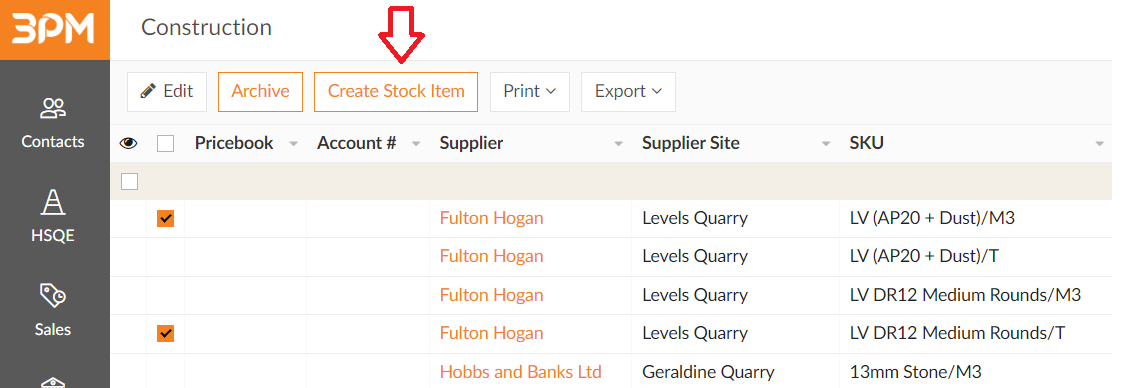Tick the checkbox in the filter row
Screen dimensions: 1121x388
point(129,181)
